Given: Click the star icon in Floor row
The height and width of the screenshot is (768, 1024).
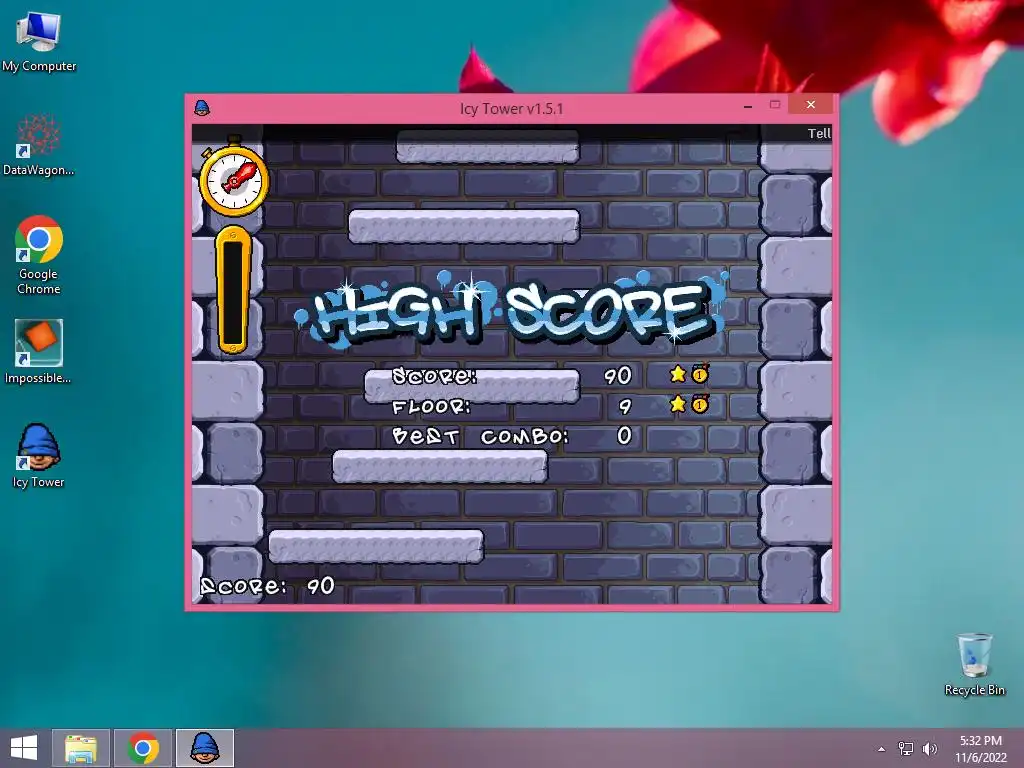Looking at the screenshot, I should [678, 404].
